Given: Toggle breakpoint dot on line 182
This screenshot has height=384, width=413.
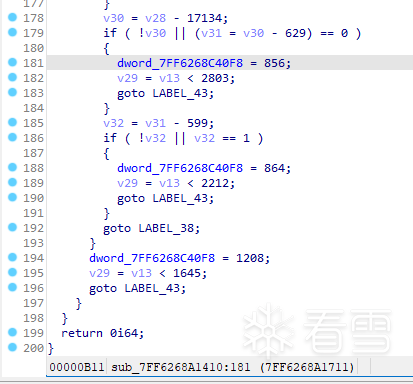Looking at the screenshot, I should (x=12, y=77).
